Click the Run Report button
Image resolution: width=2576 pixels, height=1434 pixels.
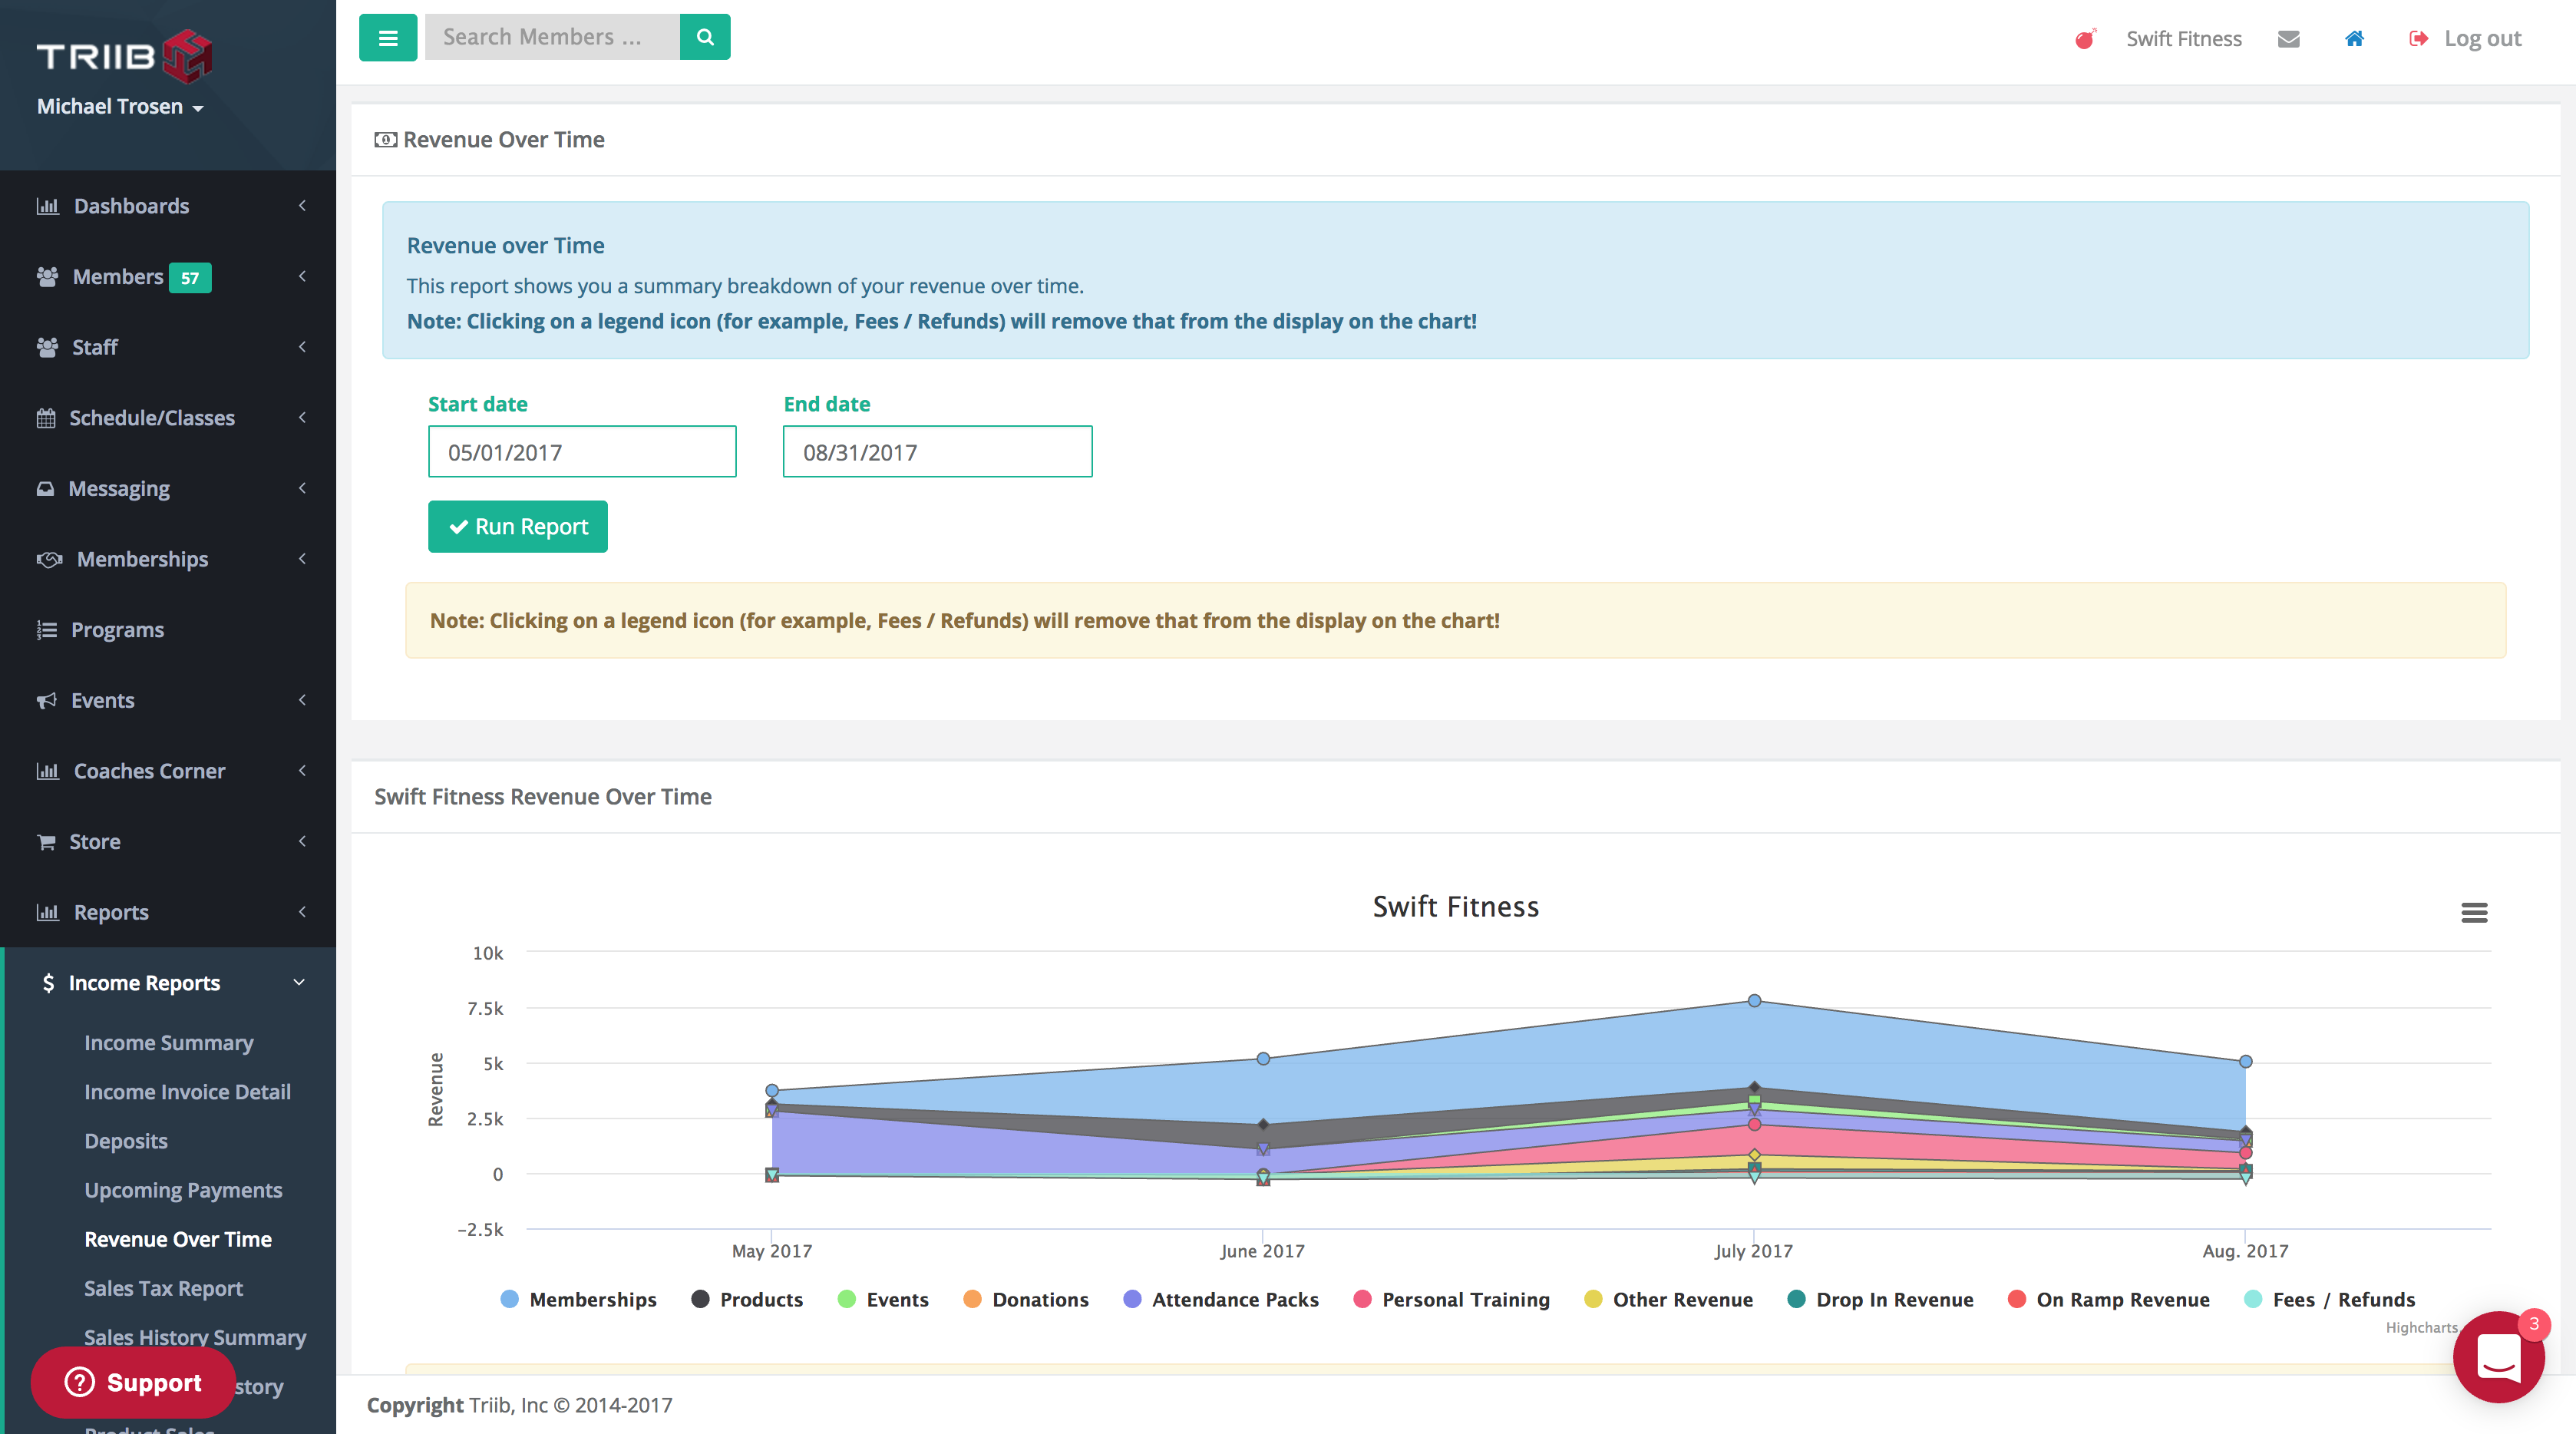[x=517, y=526]
